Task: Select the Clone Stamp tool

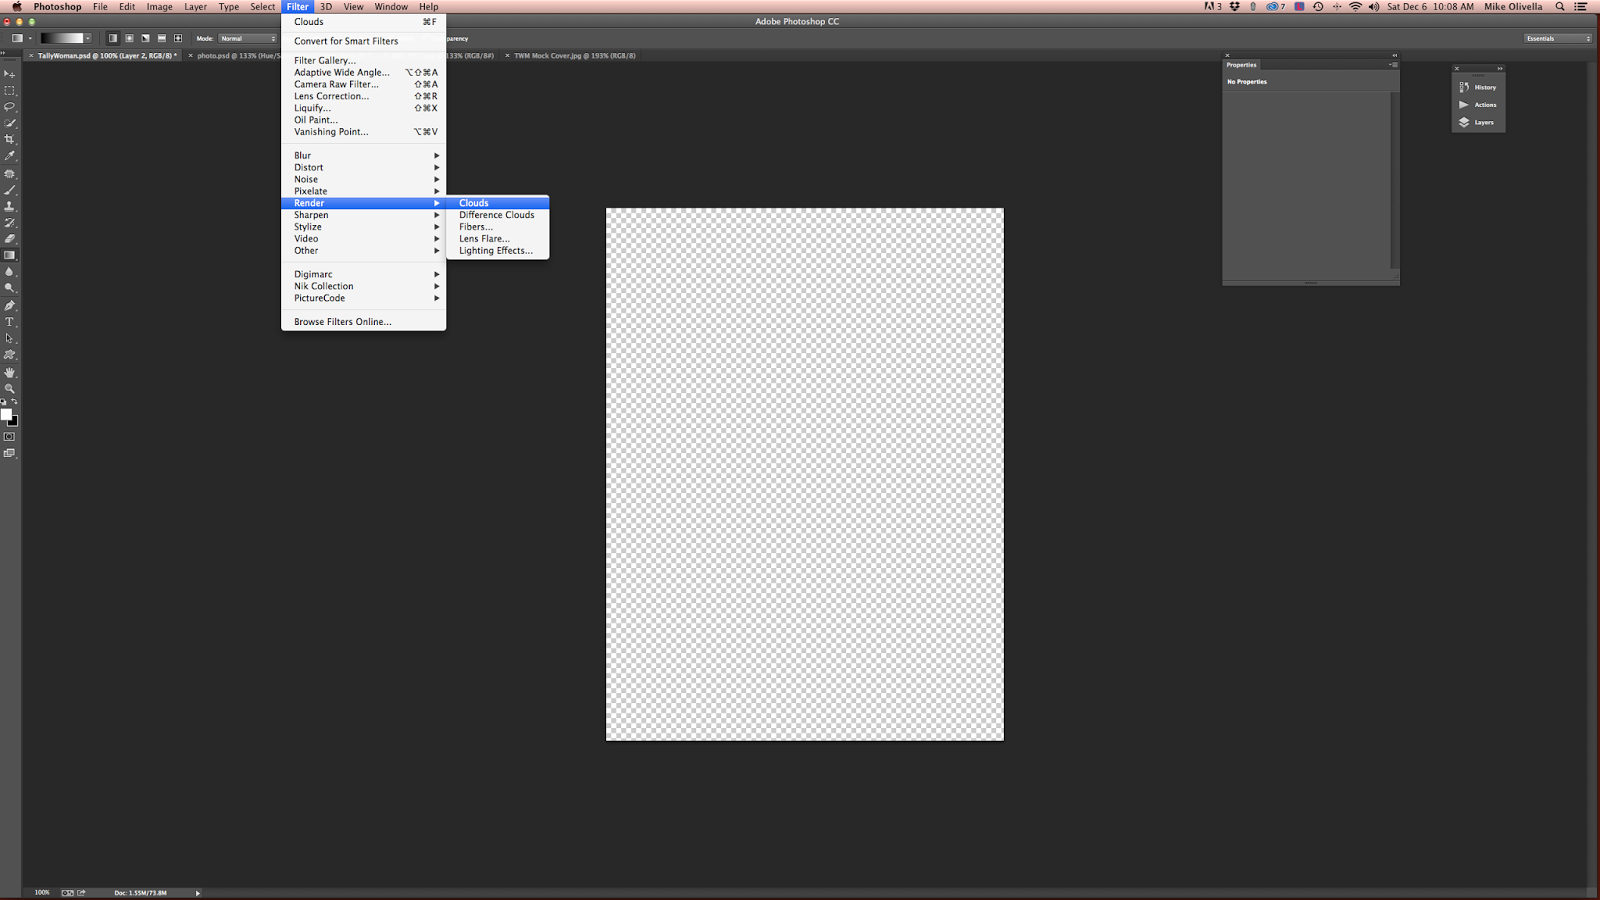Action: click(x=10, y=206)
